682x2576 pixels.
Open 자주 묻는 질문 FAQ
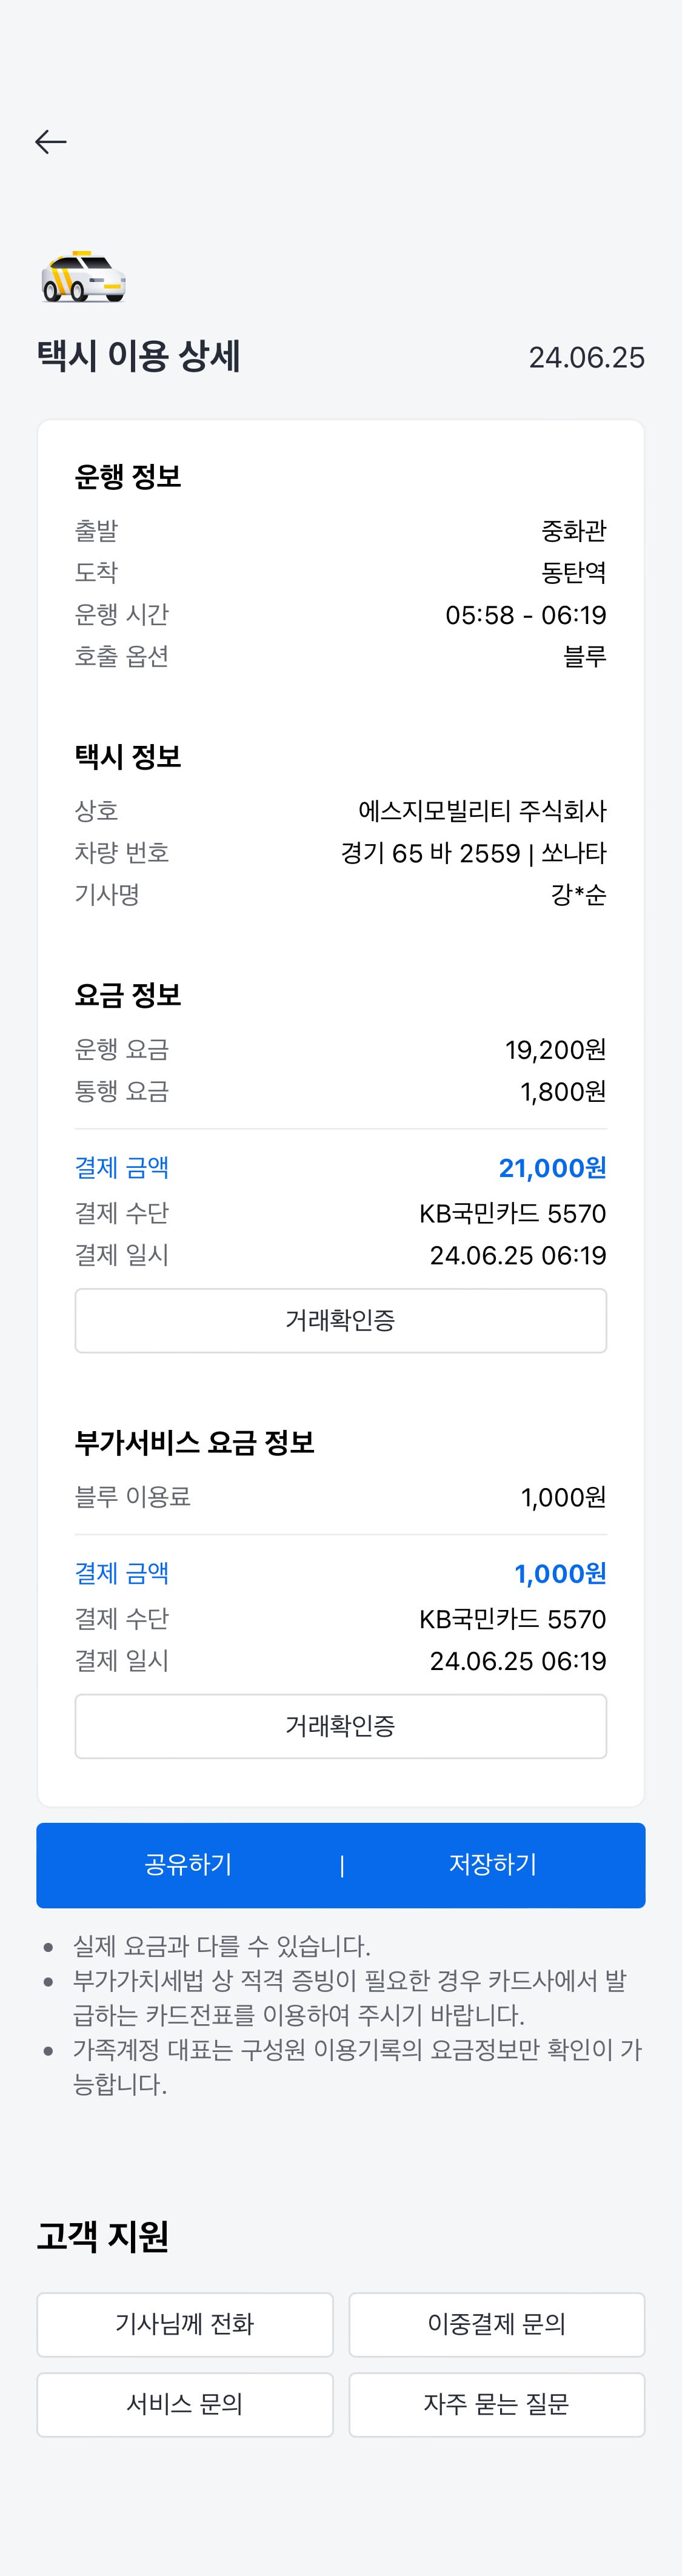pyautogui.click(x=496, y=2404)
